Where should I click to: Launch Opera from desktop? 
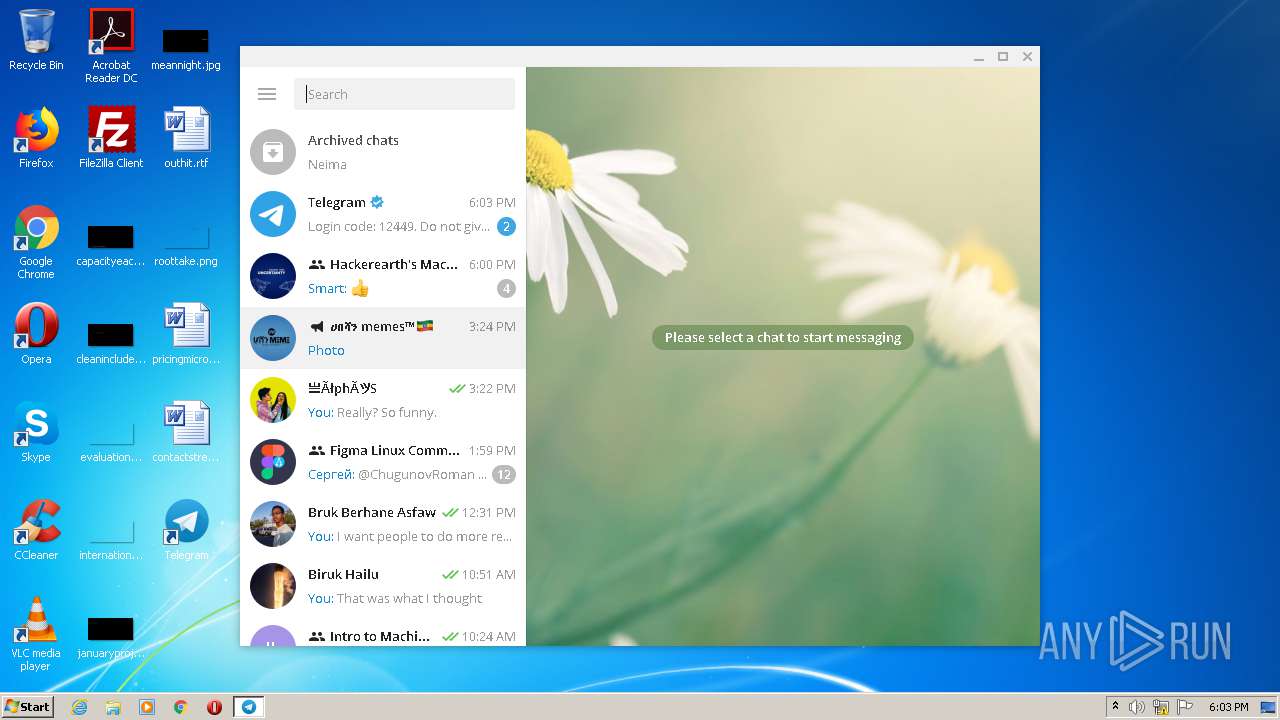point(36,334)
